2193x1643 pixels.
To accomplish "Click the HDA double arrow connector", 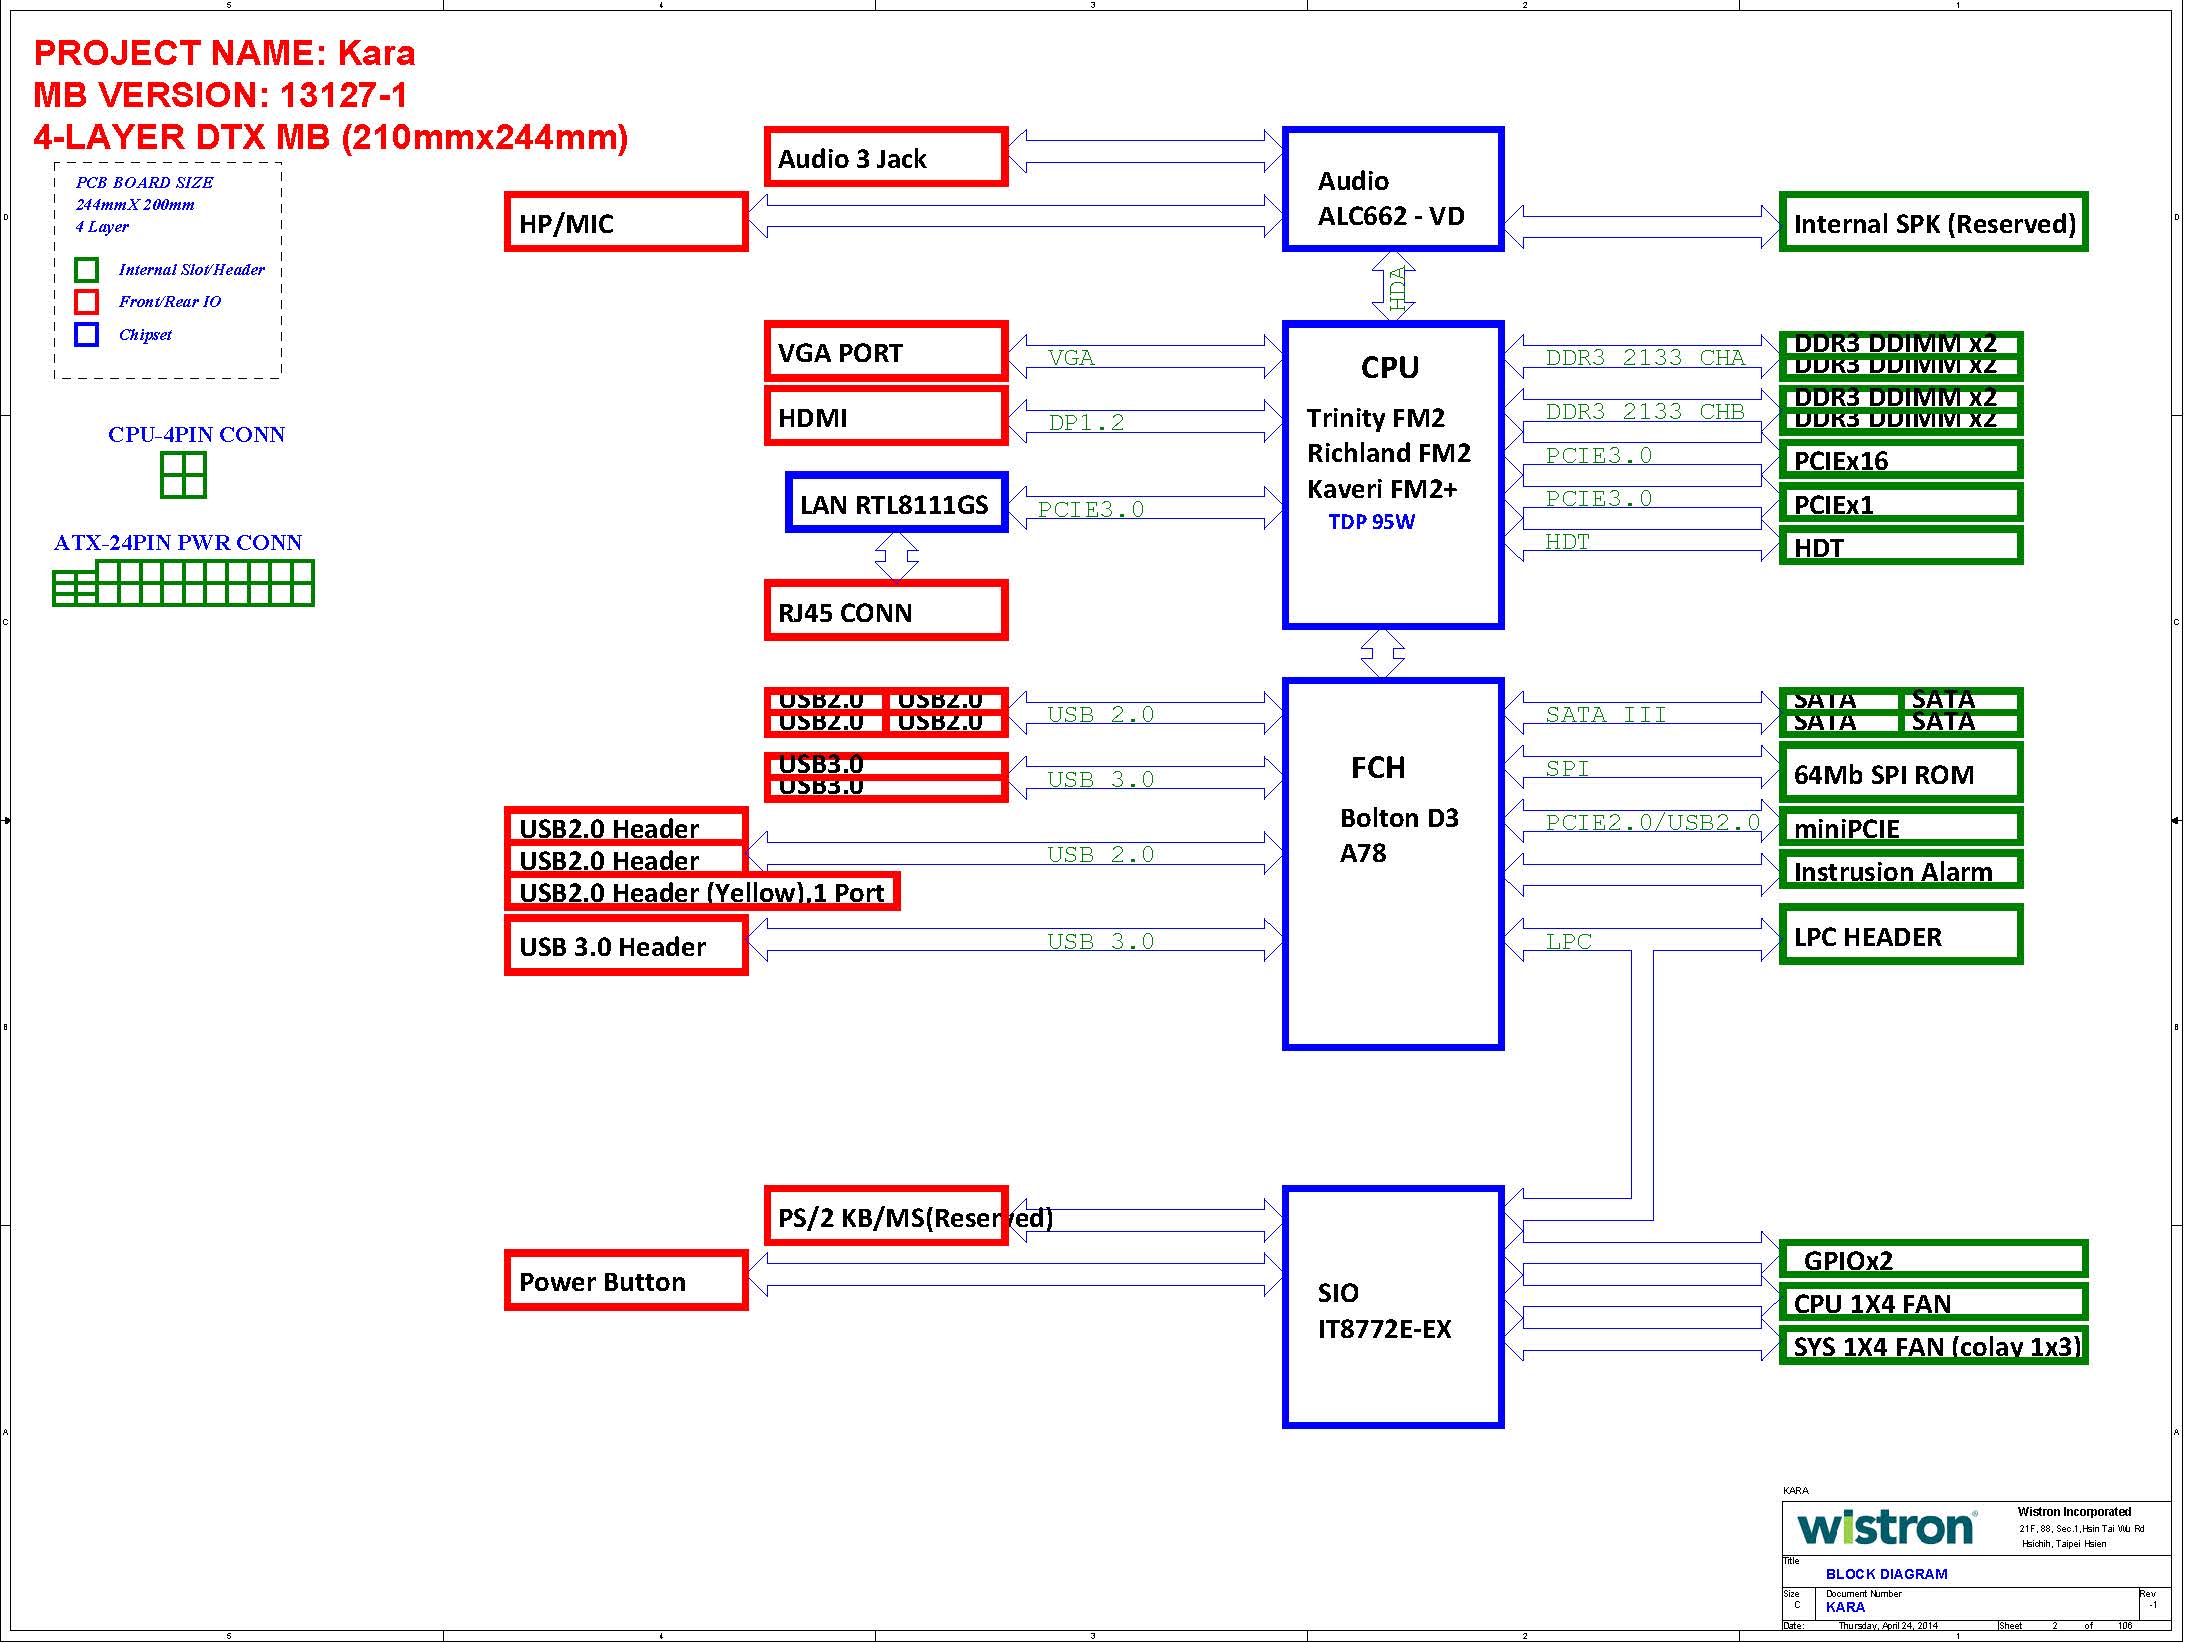I will pos(1393,287).
